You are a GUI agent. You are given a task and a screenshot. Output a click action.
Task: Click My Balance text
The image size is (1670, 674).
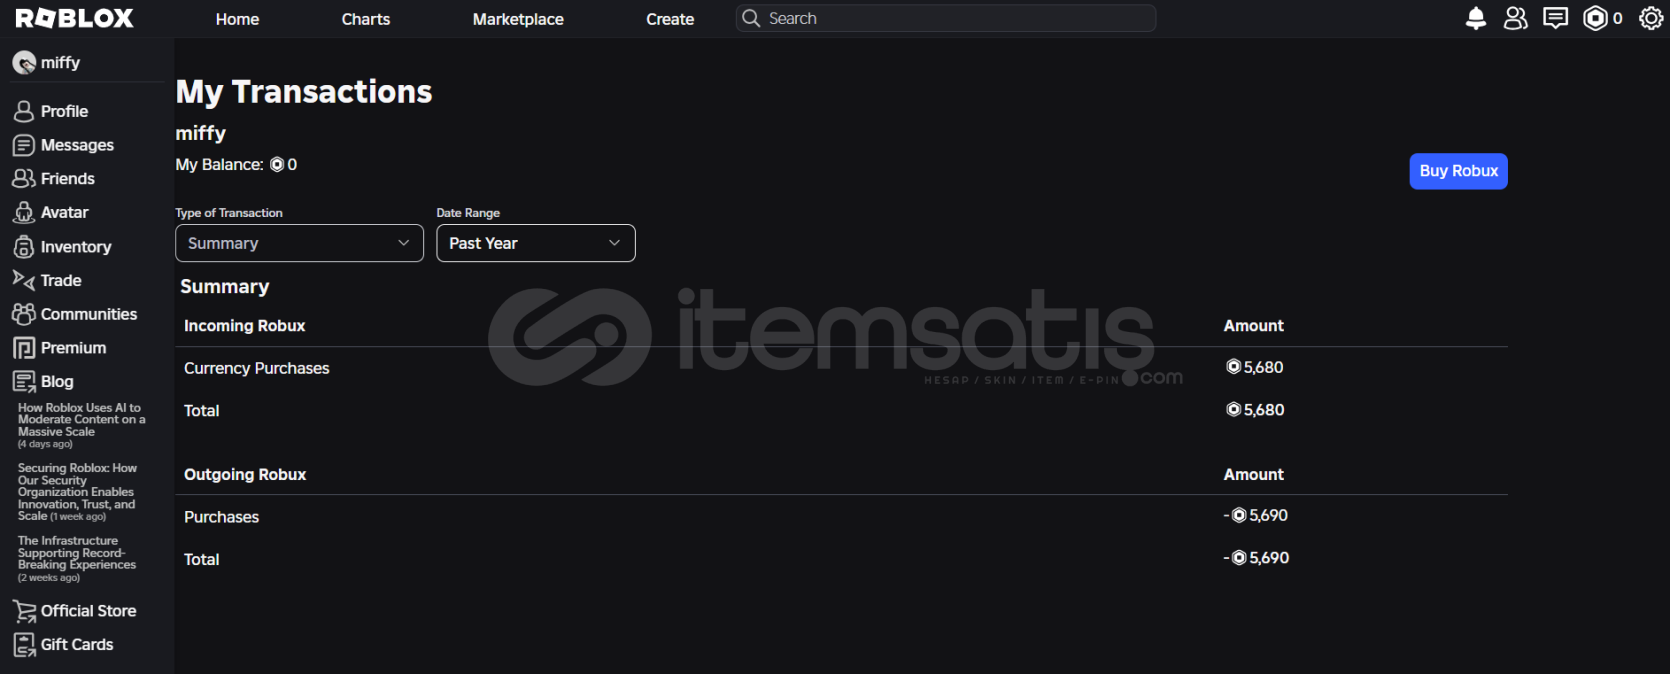(x=220, y=165)
